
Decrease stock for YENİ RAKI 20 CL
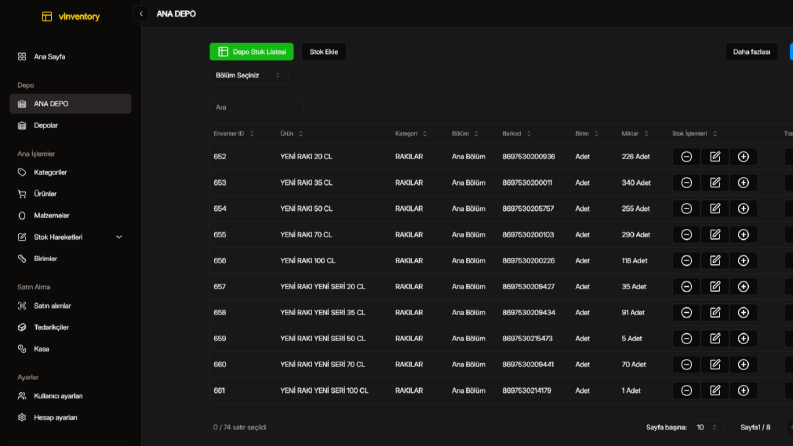click(x=686, y=157)
